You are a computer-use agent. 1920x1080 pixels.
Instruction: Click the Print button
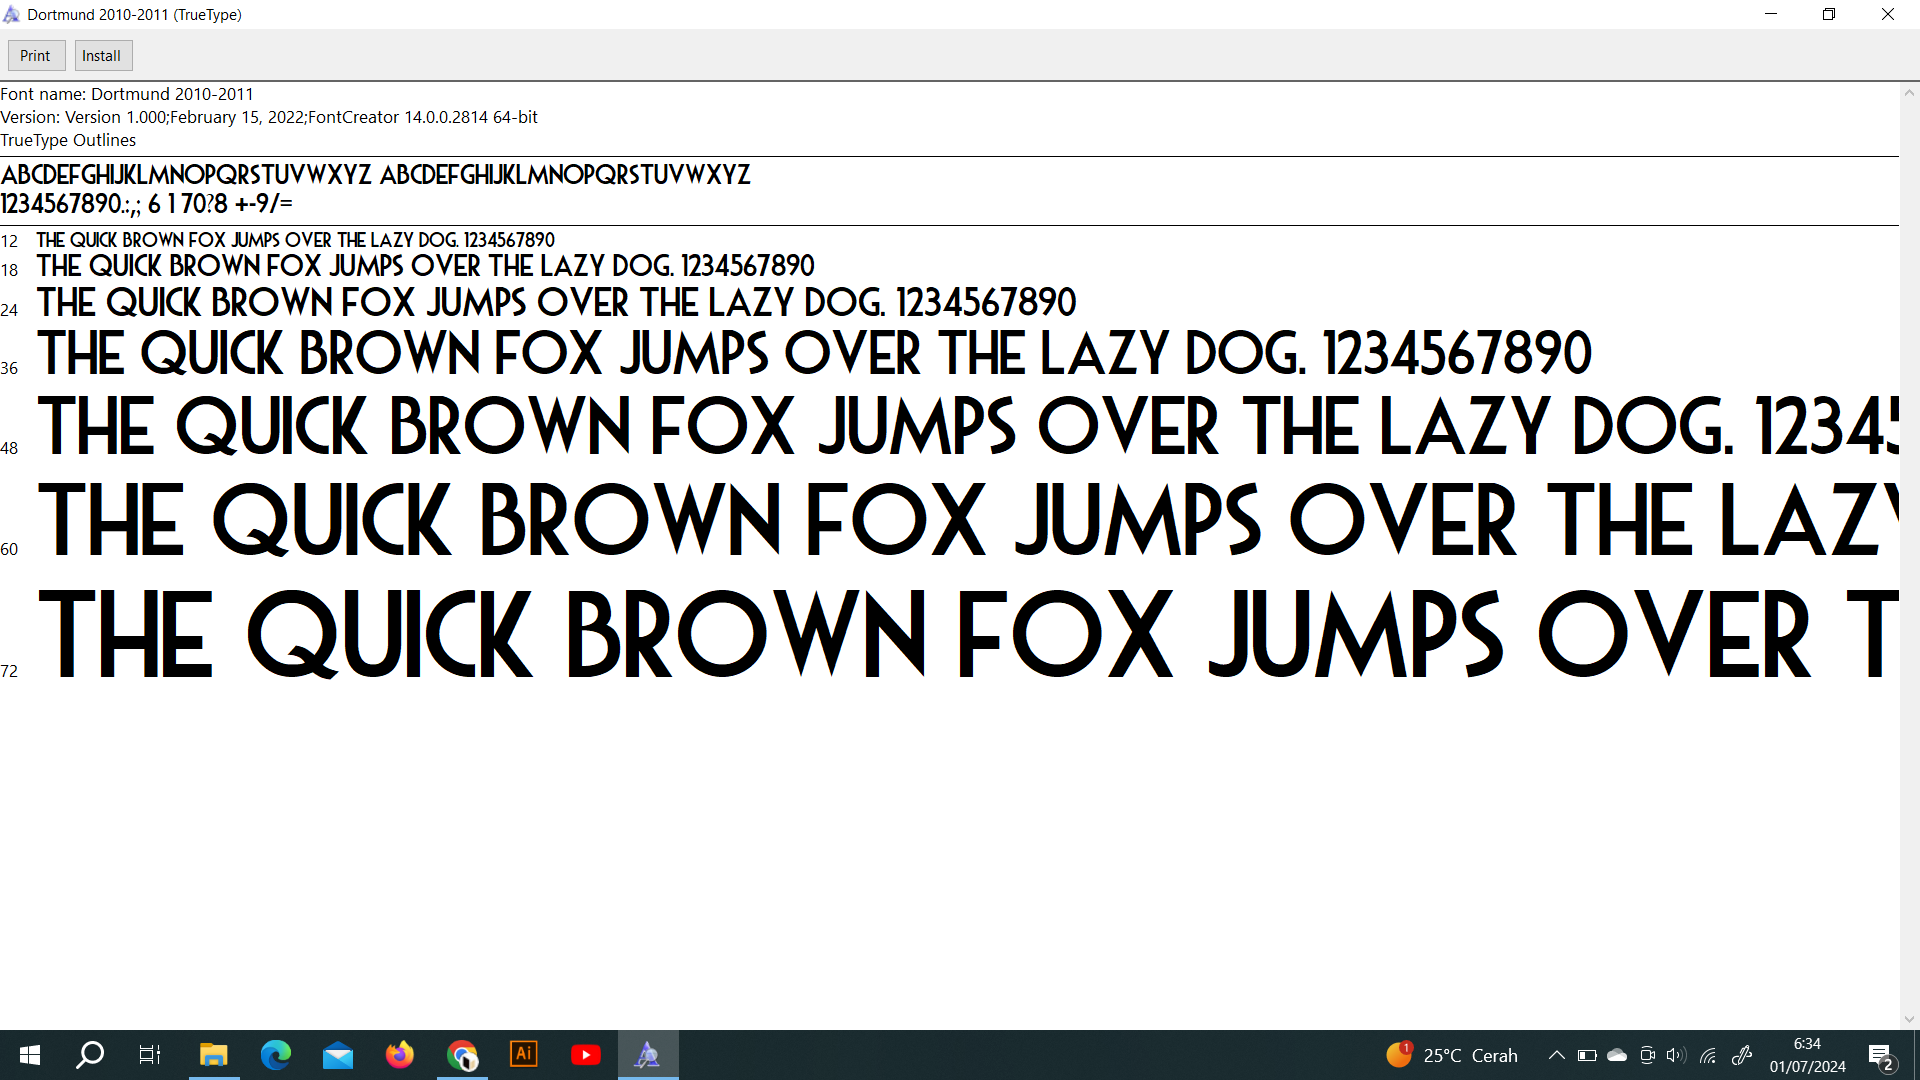(36, 56)
